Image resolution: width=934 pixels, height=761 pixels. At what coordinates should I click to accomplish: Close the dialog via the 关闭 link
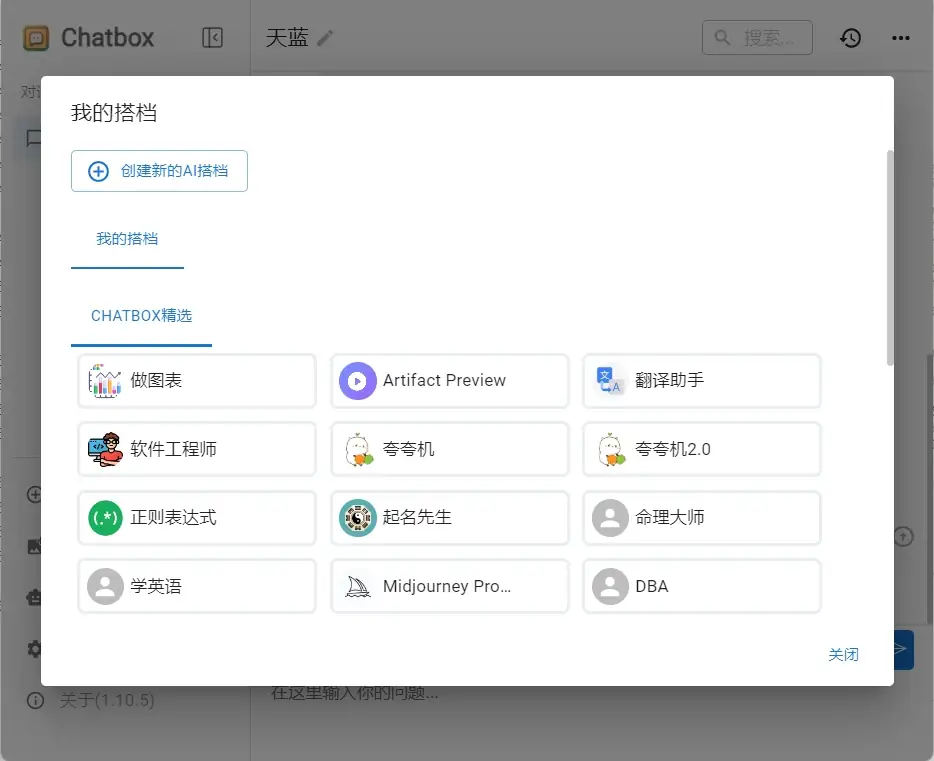[844, 653]
